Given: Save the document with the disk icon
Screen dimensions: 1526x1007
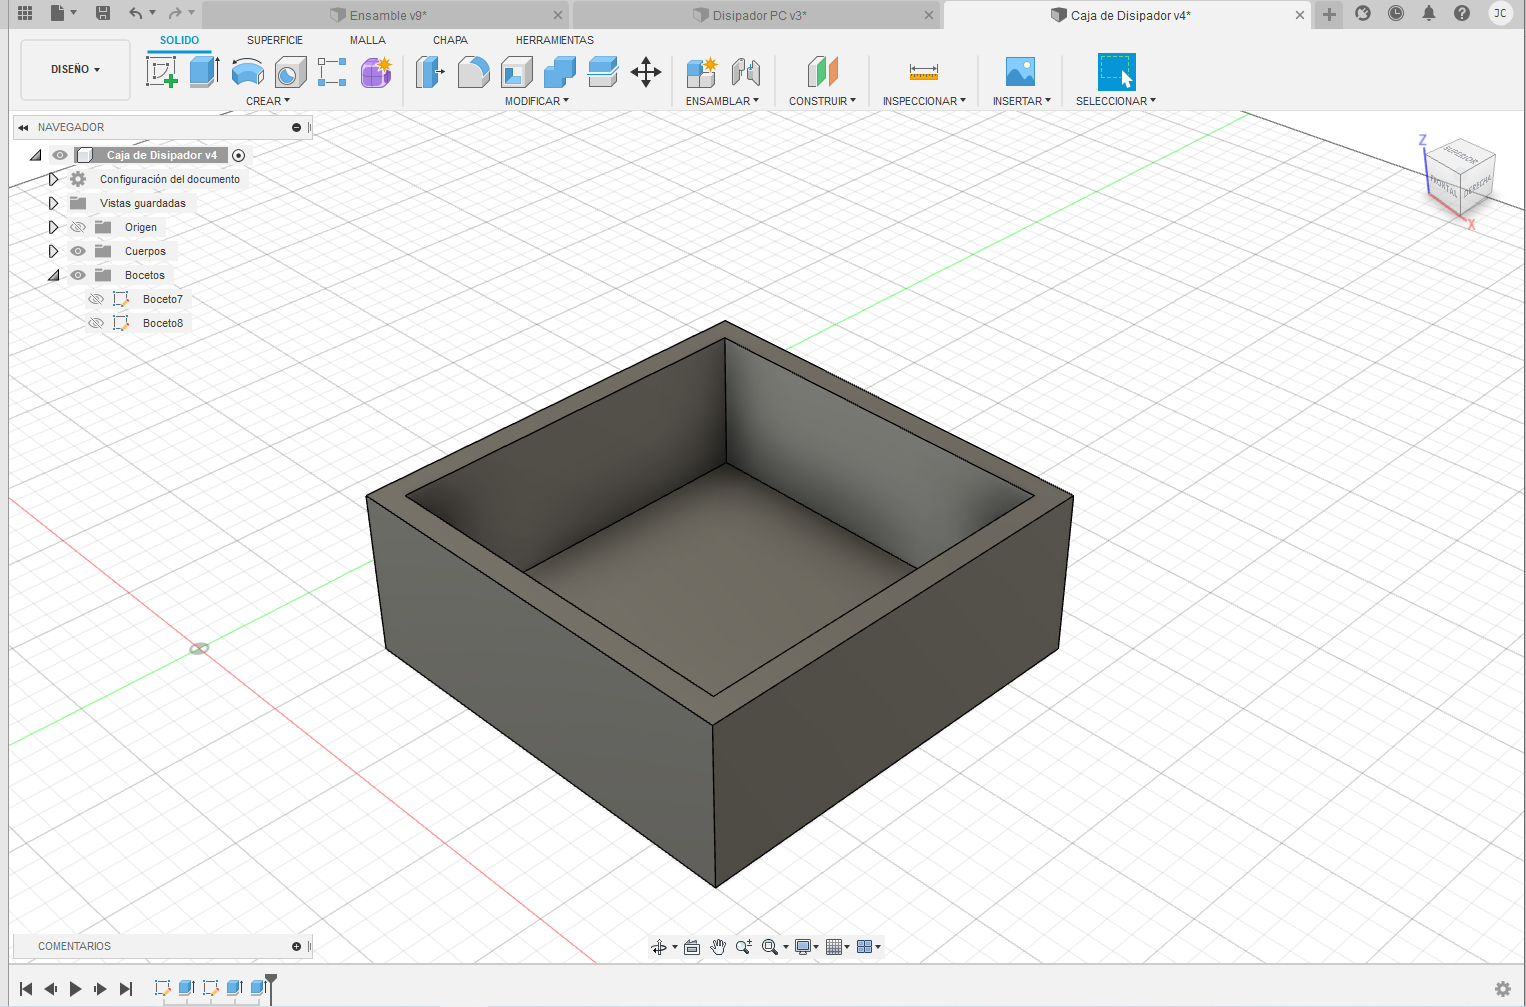Looking at the screenshot, I should click(x=103, y=13).
